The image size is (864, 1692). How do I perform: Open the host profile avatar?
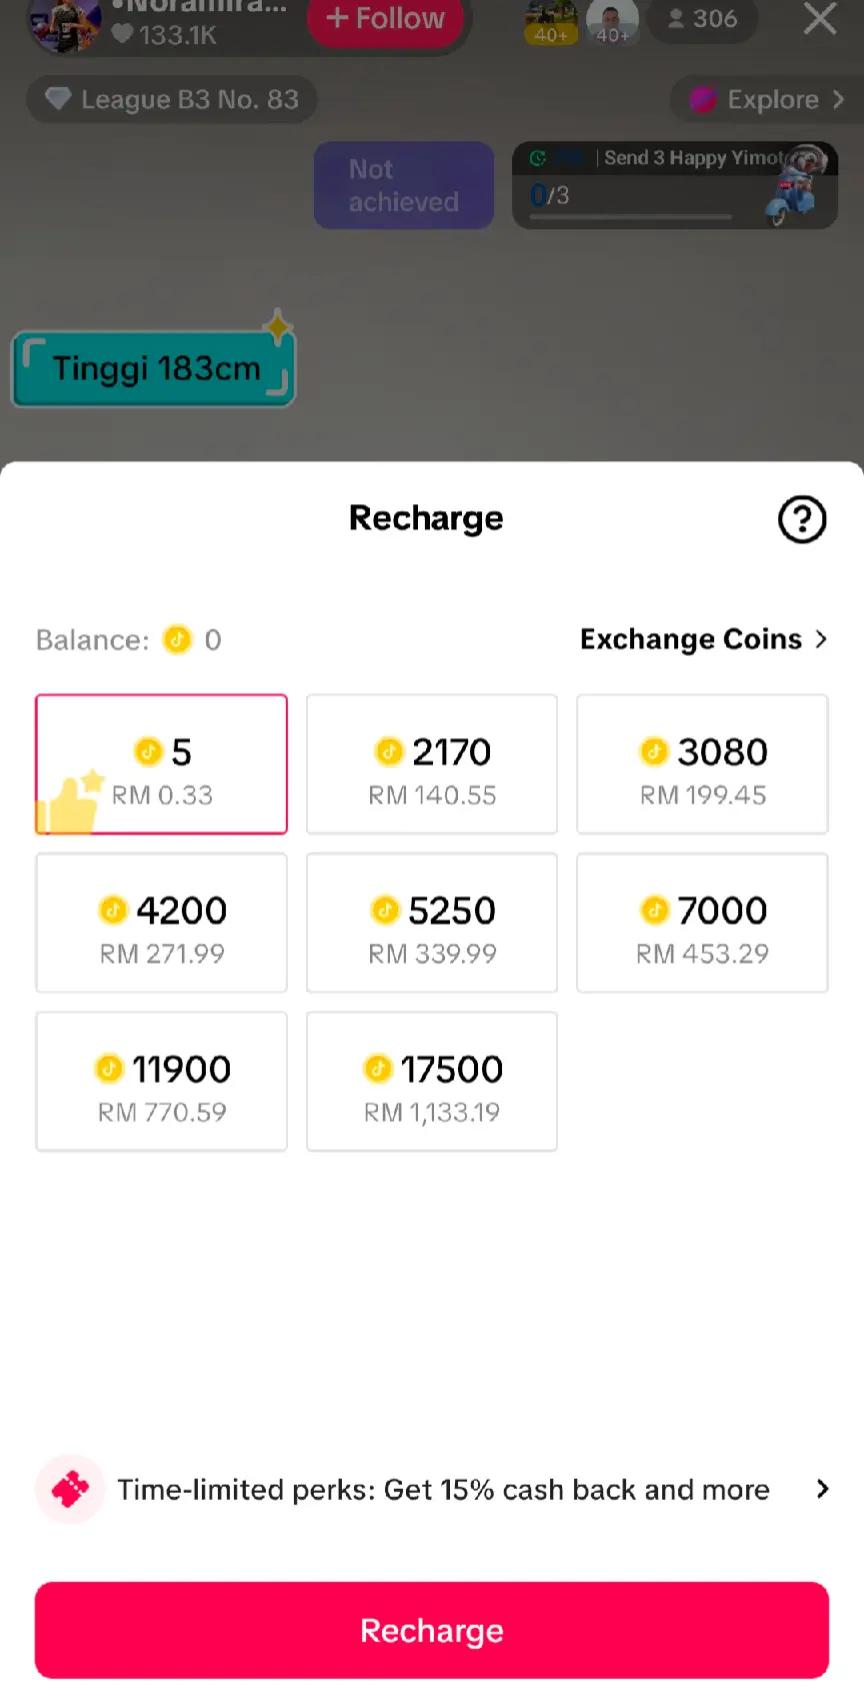pos(66,22)
